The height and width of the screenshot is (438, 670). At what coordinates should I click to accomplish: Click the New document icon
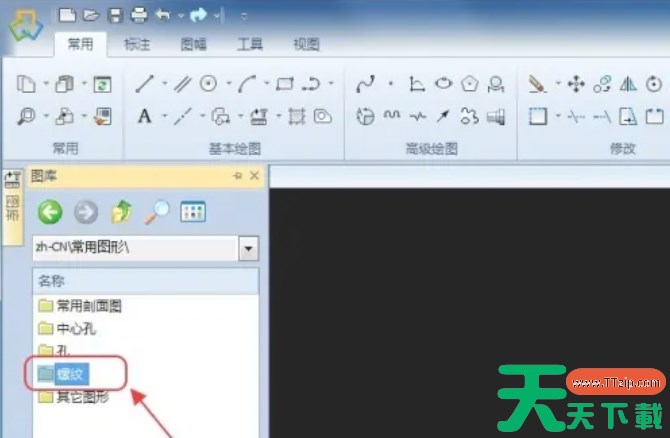[x=67, y=15]
